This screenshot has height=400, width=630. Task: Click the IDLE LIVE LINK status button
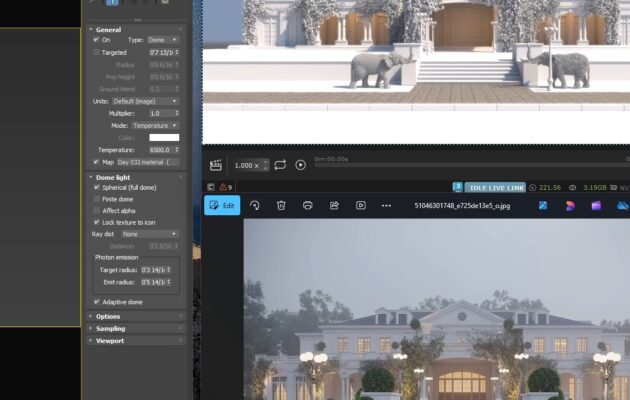[497, 187]
